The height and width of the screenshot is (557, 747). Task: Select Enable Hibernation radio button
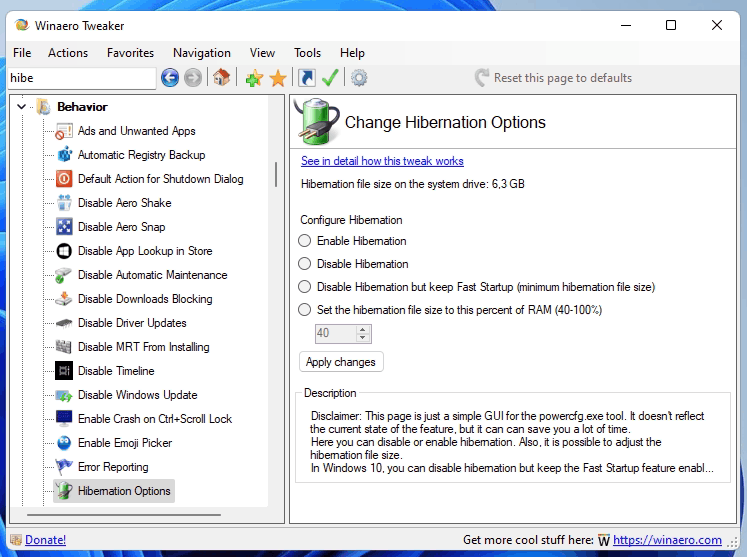(x=304, y=241)
